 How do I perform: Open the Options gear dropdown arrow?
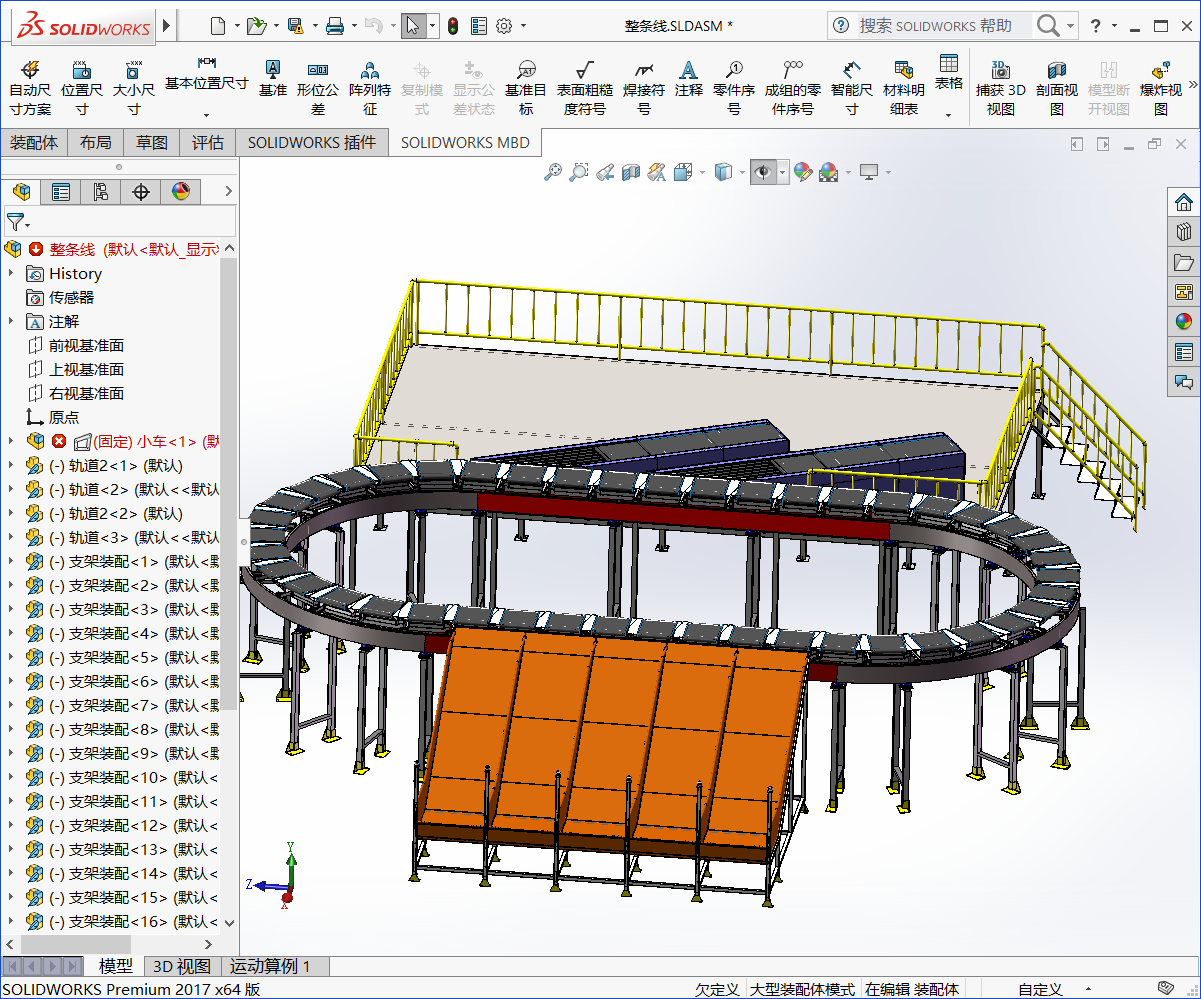[523, 26]
